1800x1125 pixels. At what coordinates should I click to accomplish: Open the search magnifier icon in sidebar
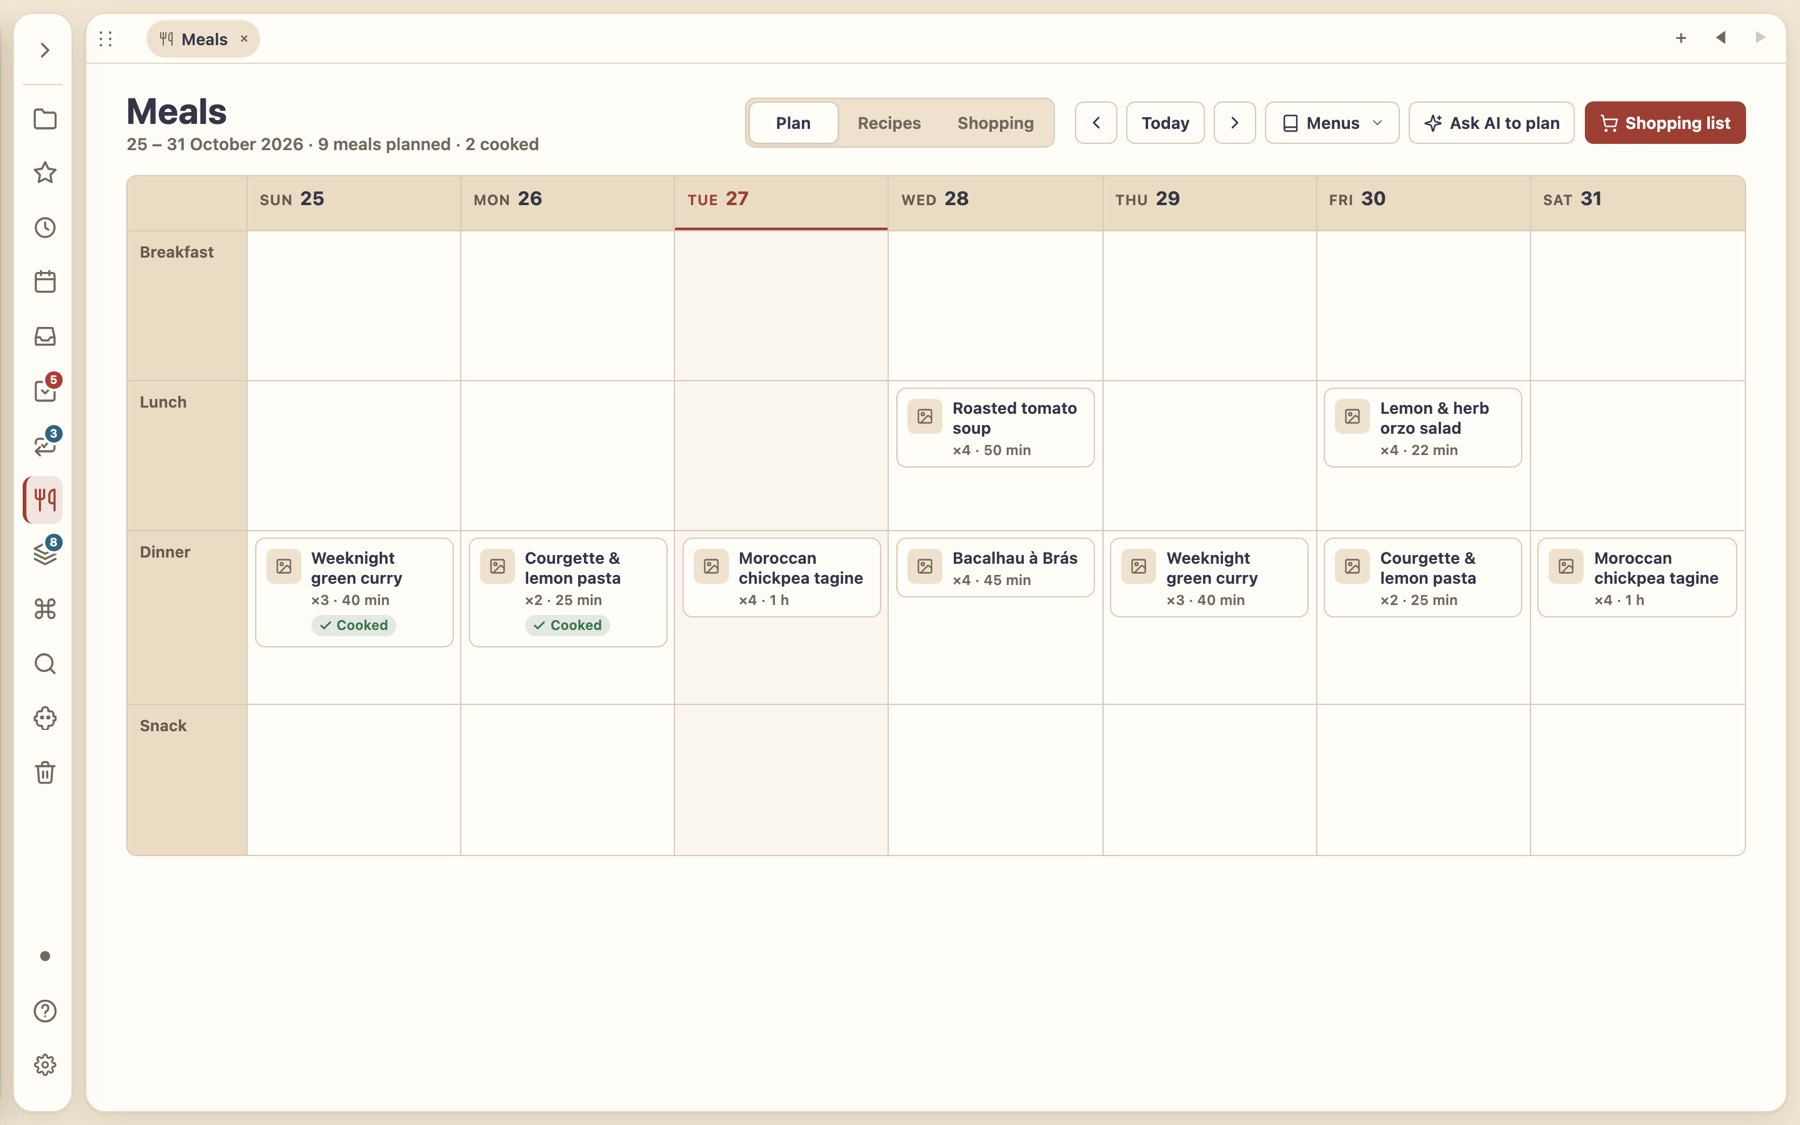[45, 664]
